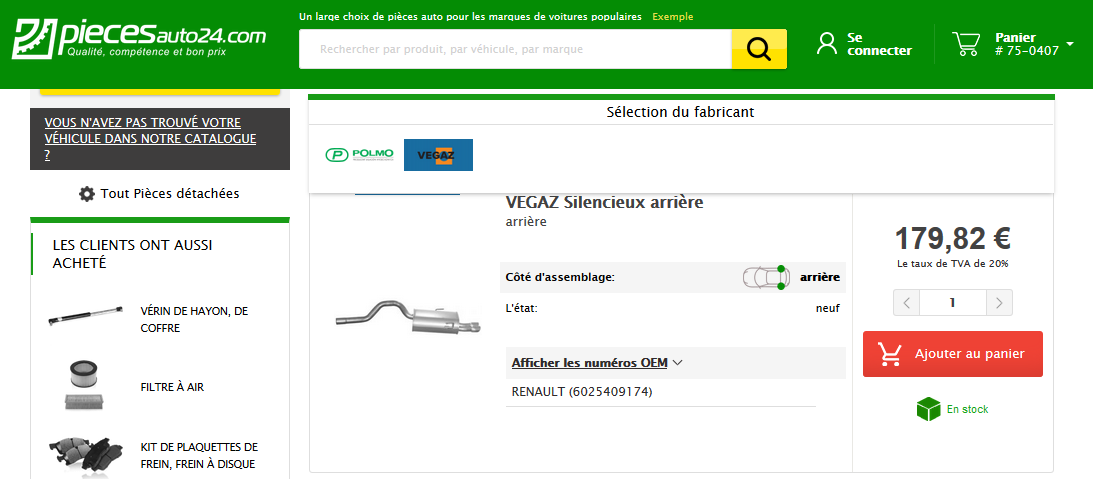Click Ajouter au panier button
This screenshot has height=479, width=1093.
953,354
